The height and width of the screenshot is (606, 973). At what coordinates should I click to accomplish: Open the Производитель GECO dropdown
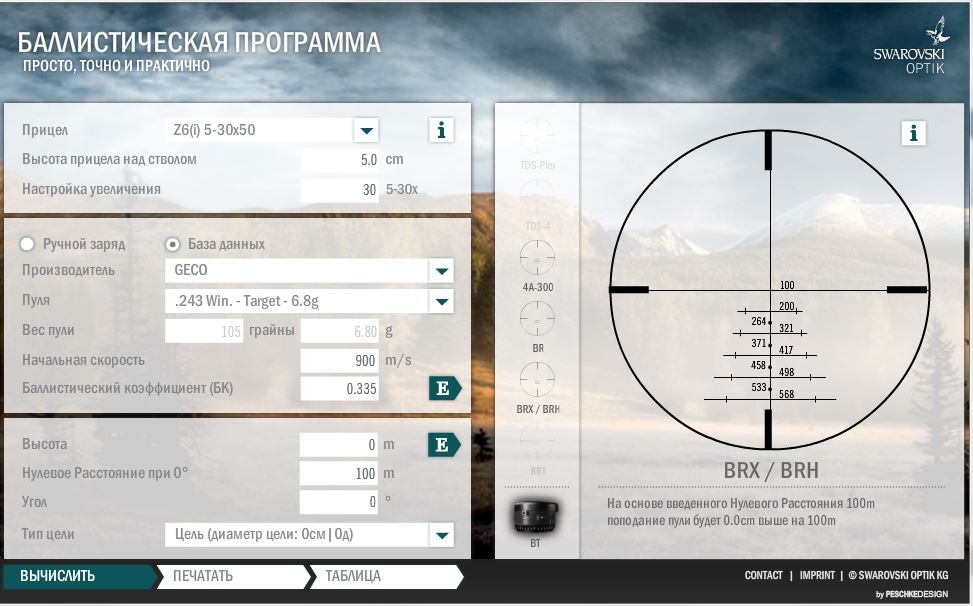tap(441, 271)
